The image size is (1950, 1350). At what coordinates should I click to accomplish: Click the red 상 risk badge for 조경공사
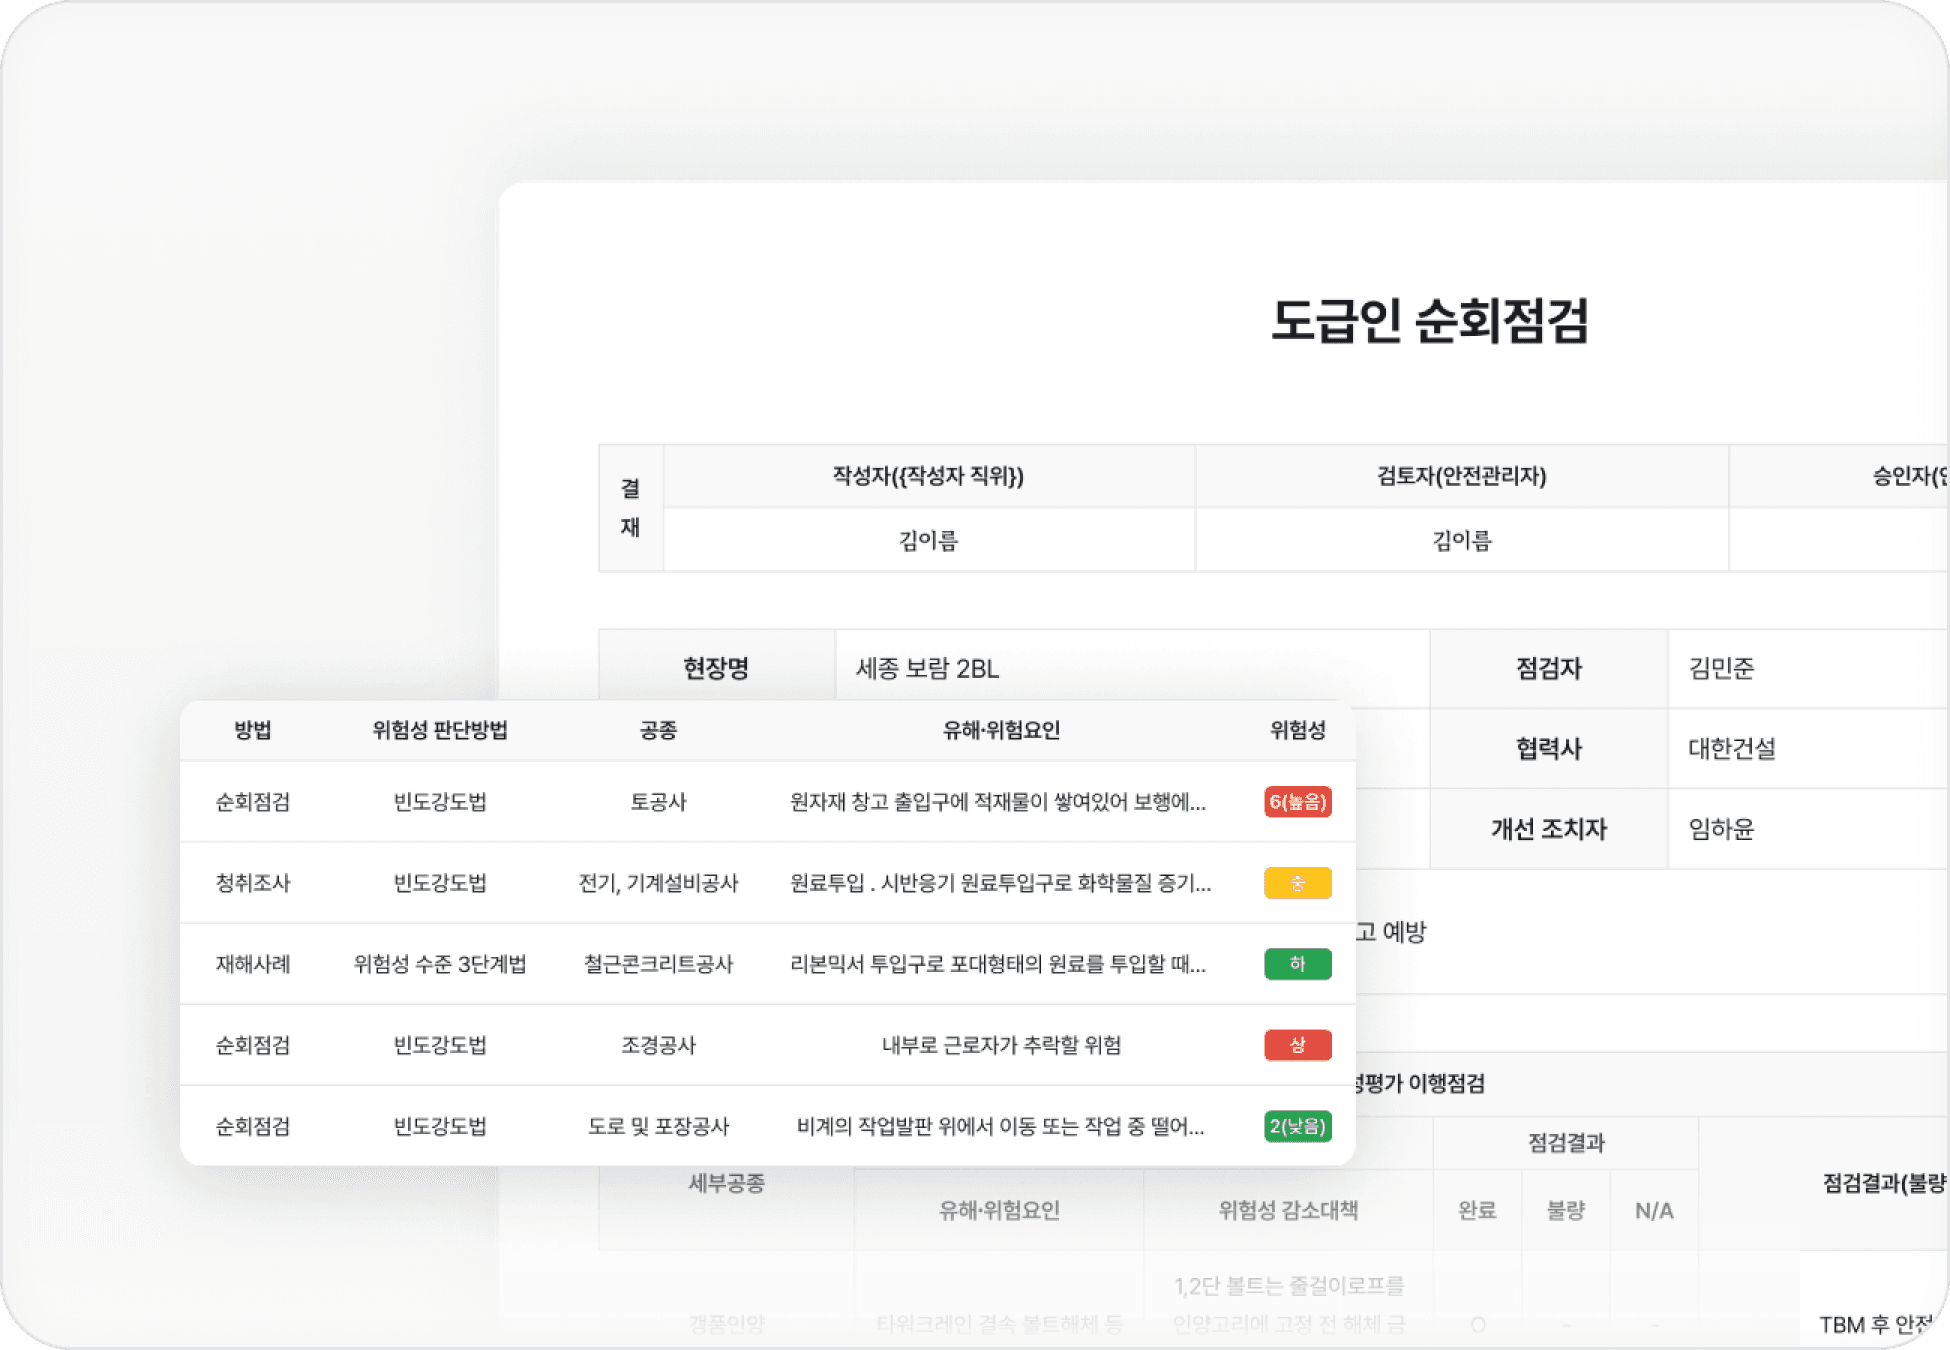pyautogui.click(x=1297, y=1045)
